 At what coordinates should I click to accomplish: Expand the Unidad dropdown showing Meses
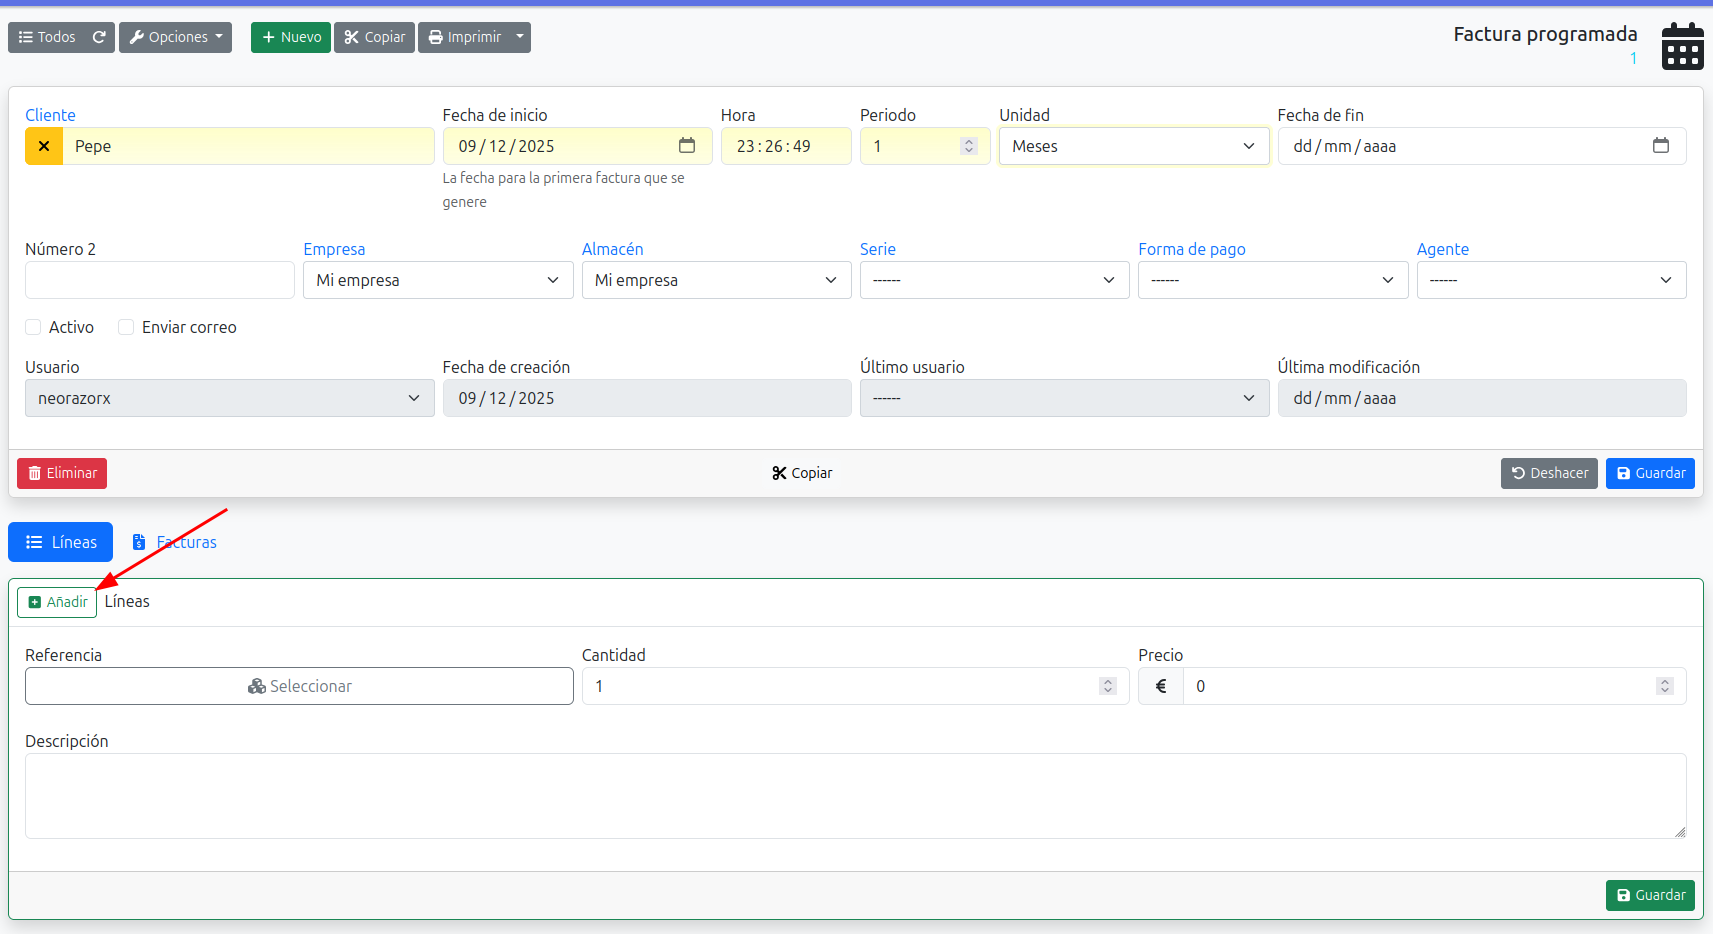[1133, 146]
